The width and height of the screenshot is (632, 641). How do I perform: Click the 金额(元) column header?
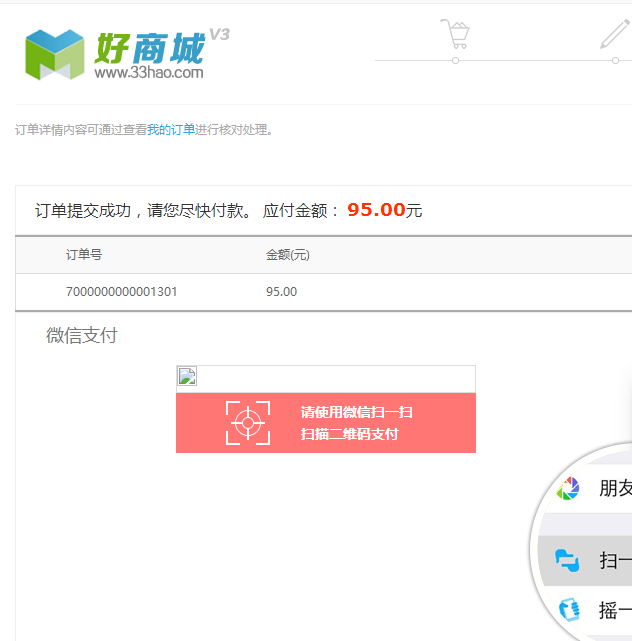click(288, 255)
